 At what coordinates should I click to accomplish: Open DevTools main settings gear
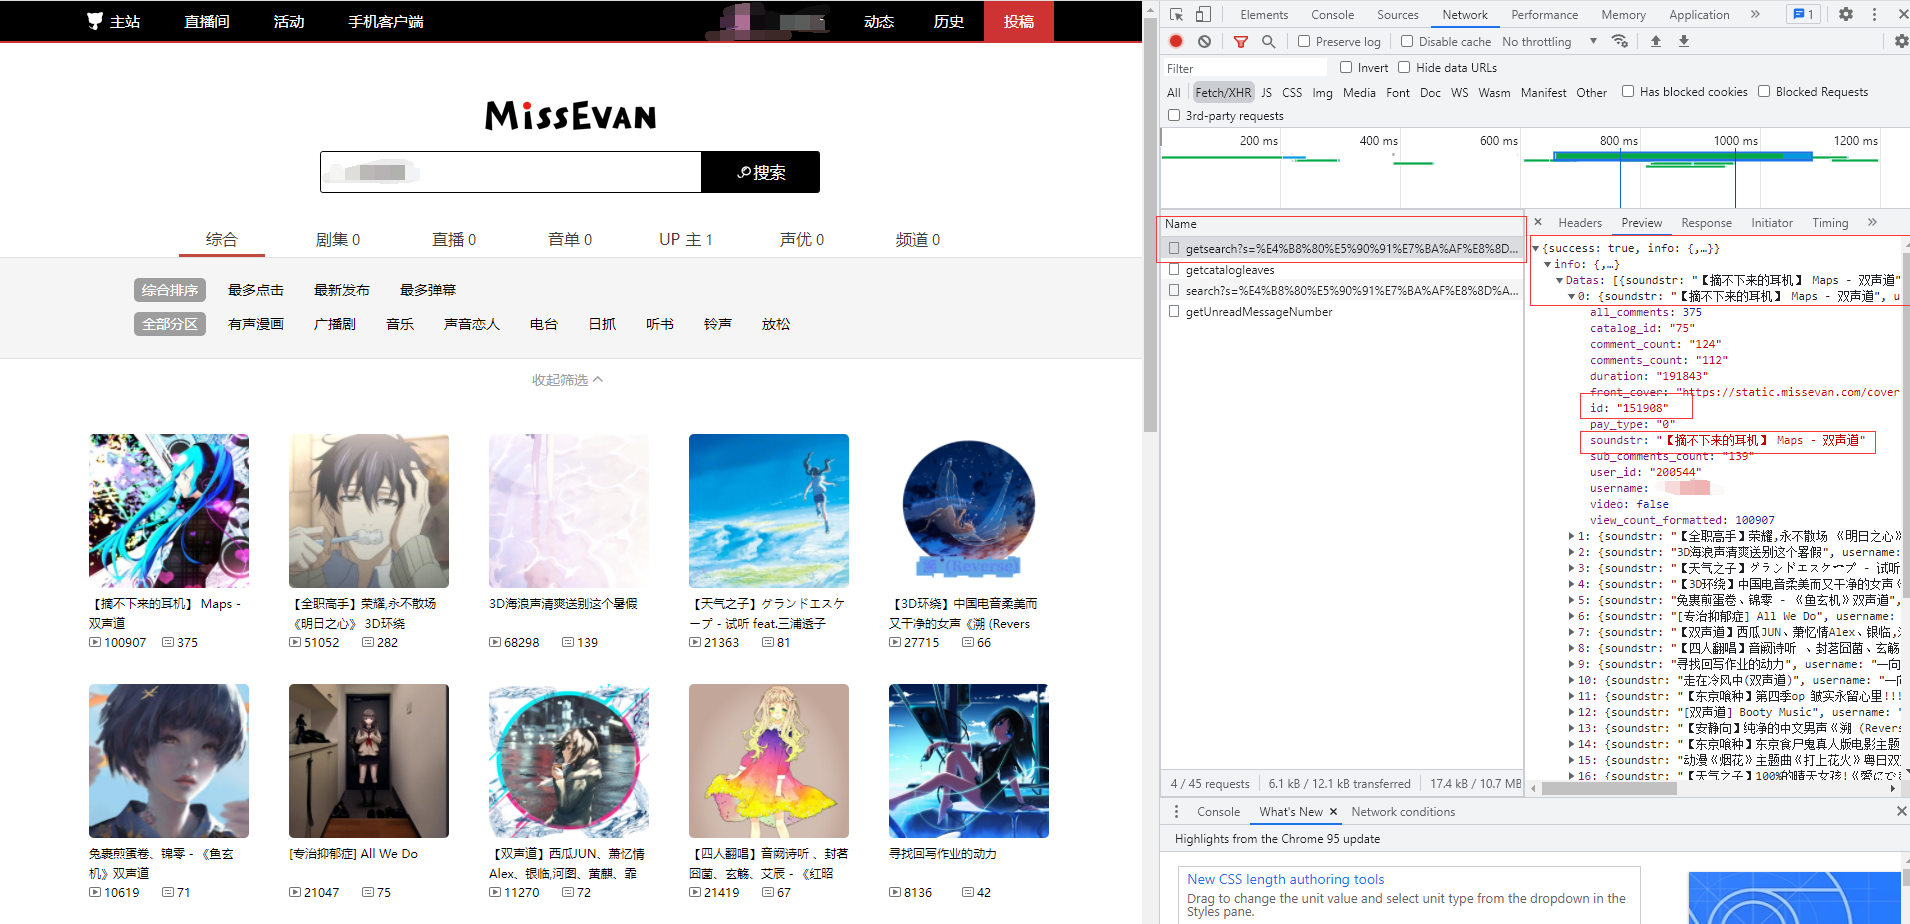tap(1846, 14)
